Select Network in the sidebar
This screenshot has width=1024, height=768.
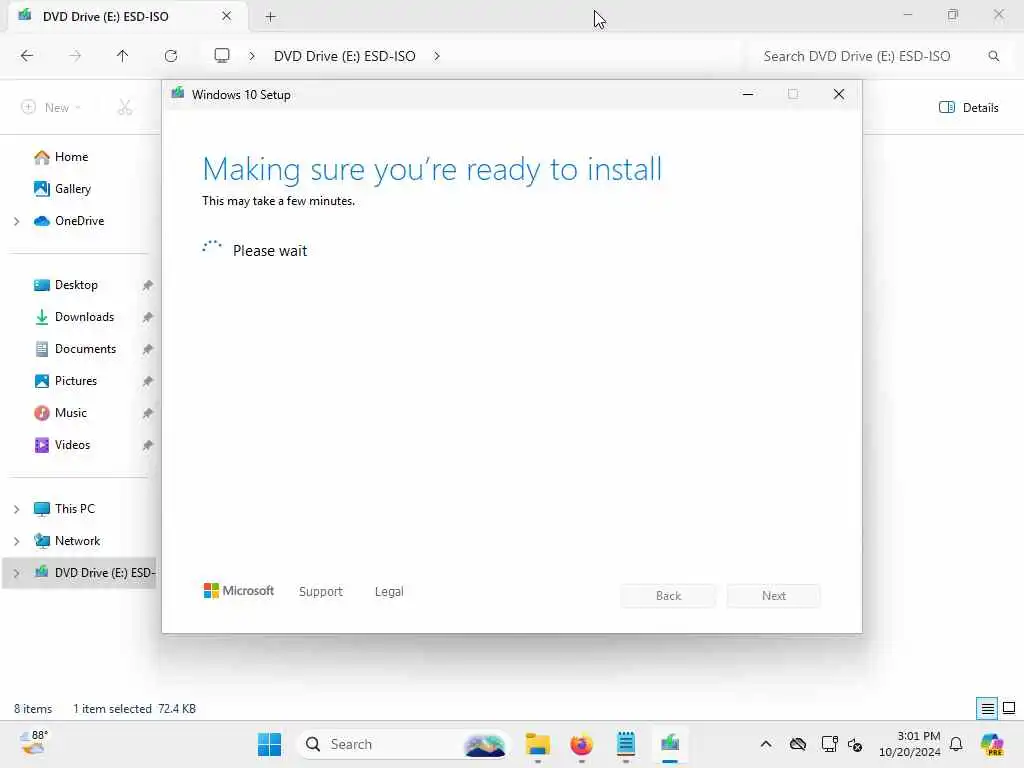(77, 541)
